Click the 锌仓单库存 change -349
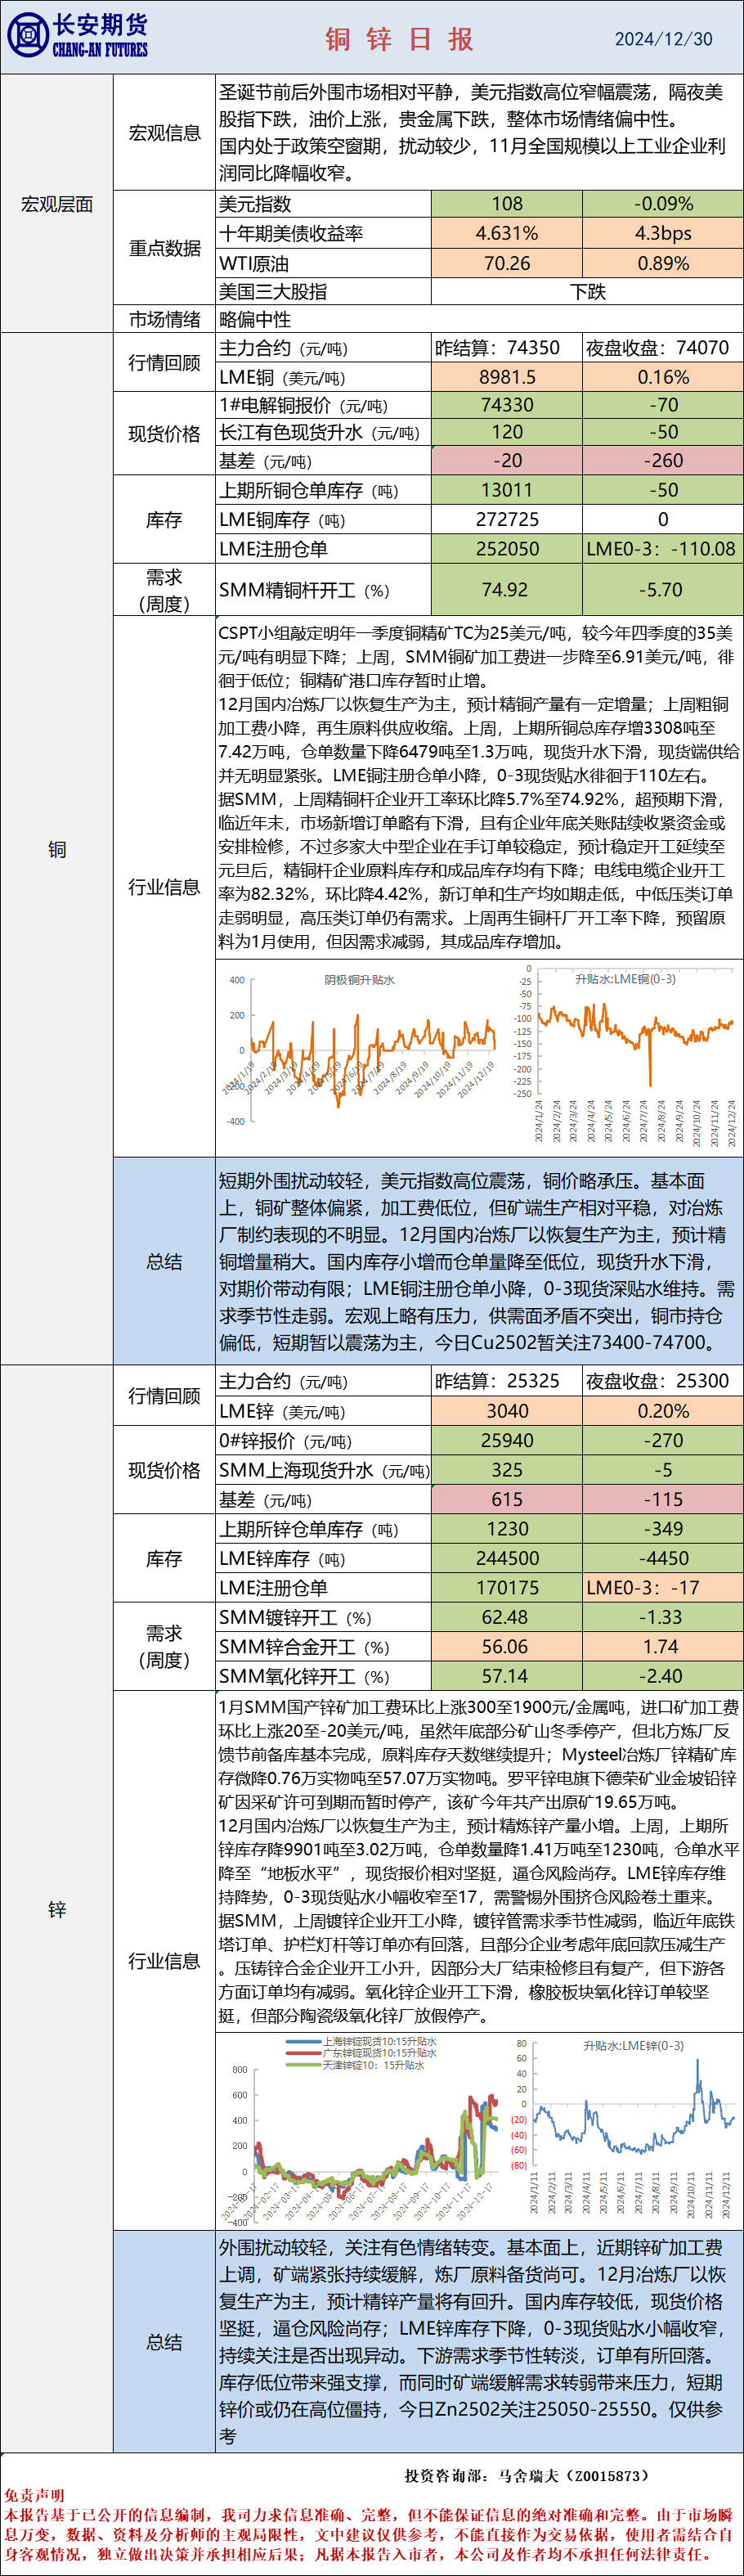744x2576 pixels. click(663, 1529)
